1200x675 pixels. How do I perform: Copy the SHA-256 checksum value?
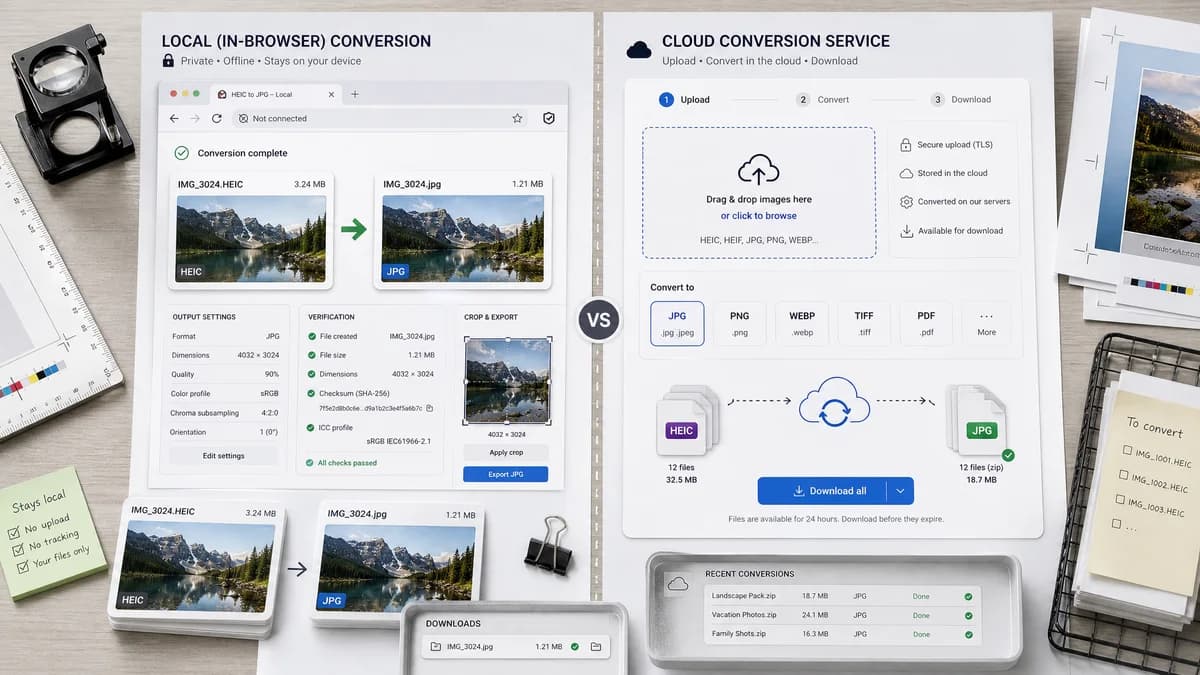429,408
